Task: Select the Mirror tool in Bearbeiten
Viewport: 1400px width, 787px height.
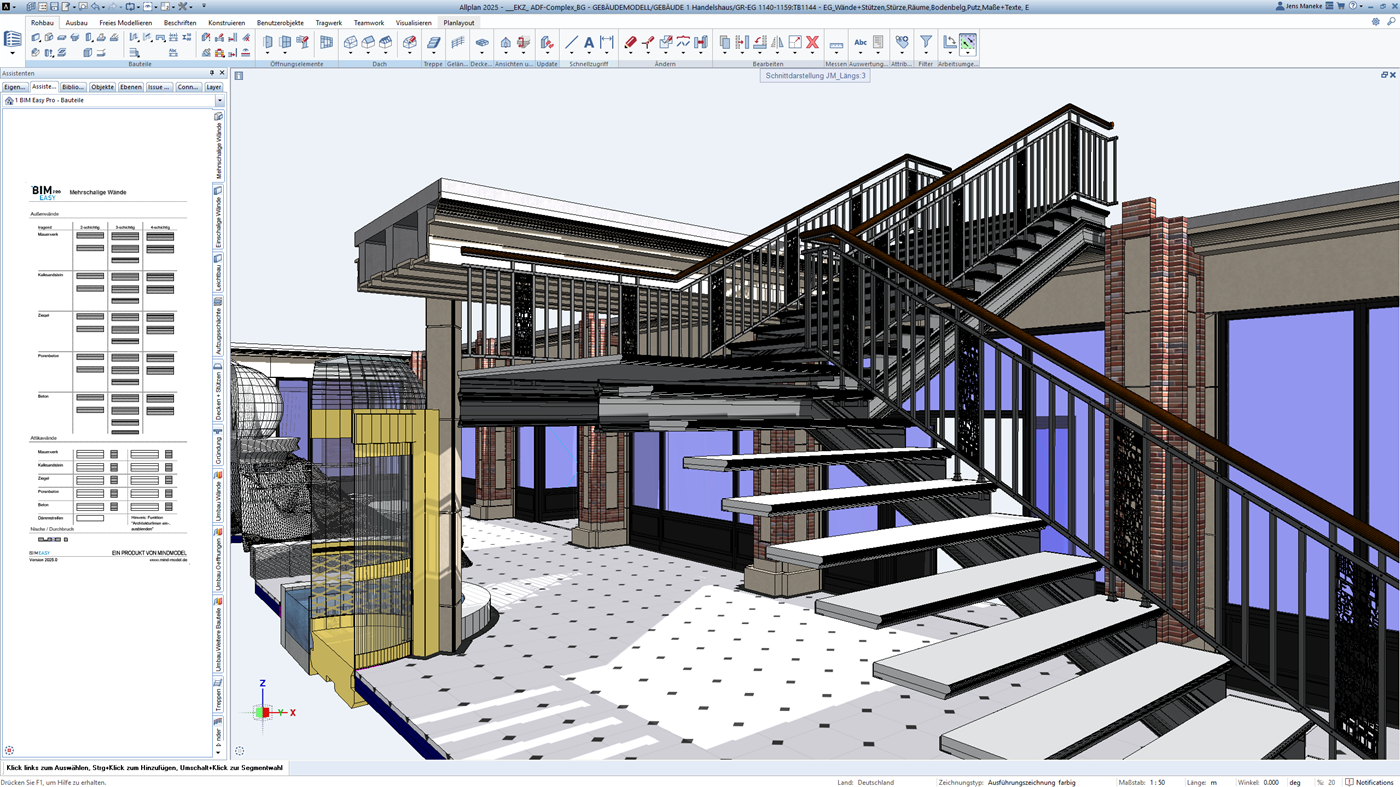Action: (x=777, y=42)
